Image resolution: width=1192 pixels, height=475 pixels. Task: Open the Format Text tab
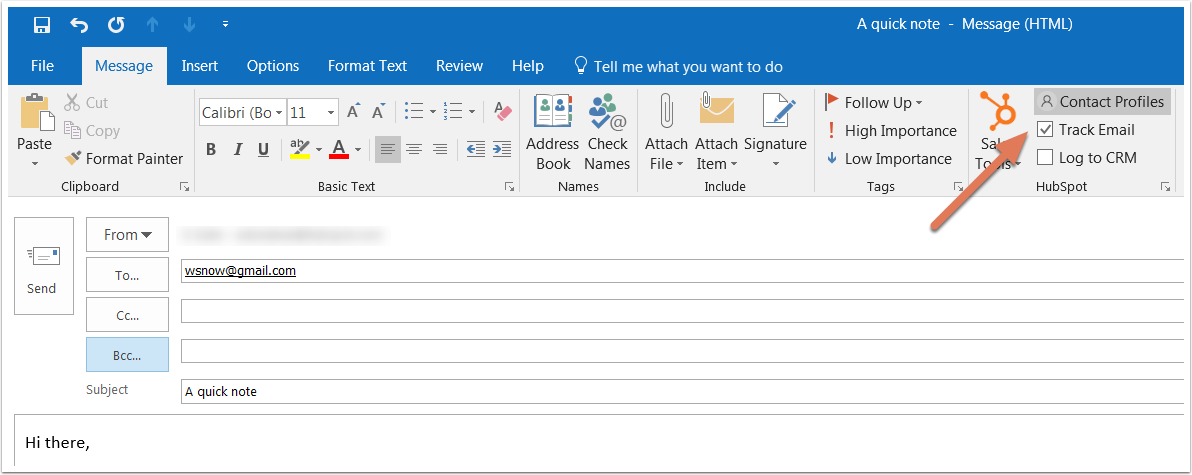tap(367, 66)
